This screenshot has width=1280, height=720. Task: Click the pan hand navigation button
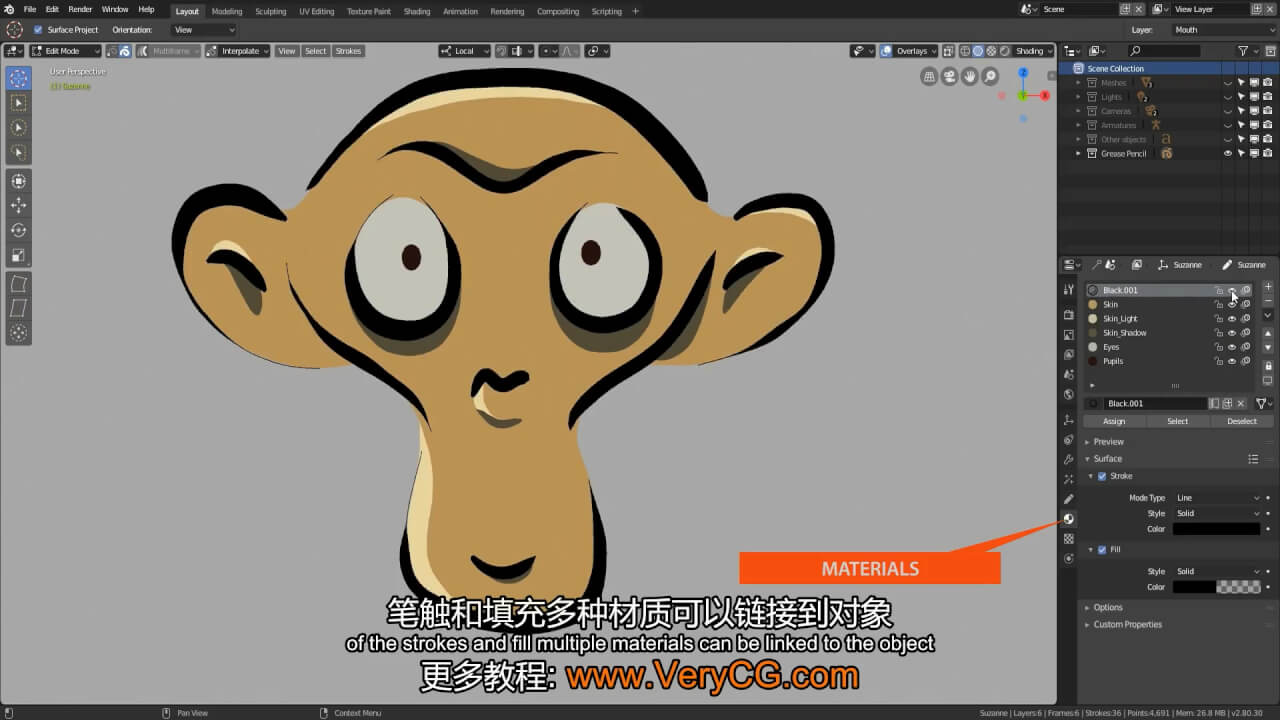click(x=969, y=76)
